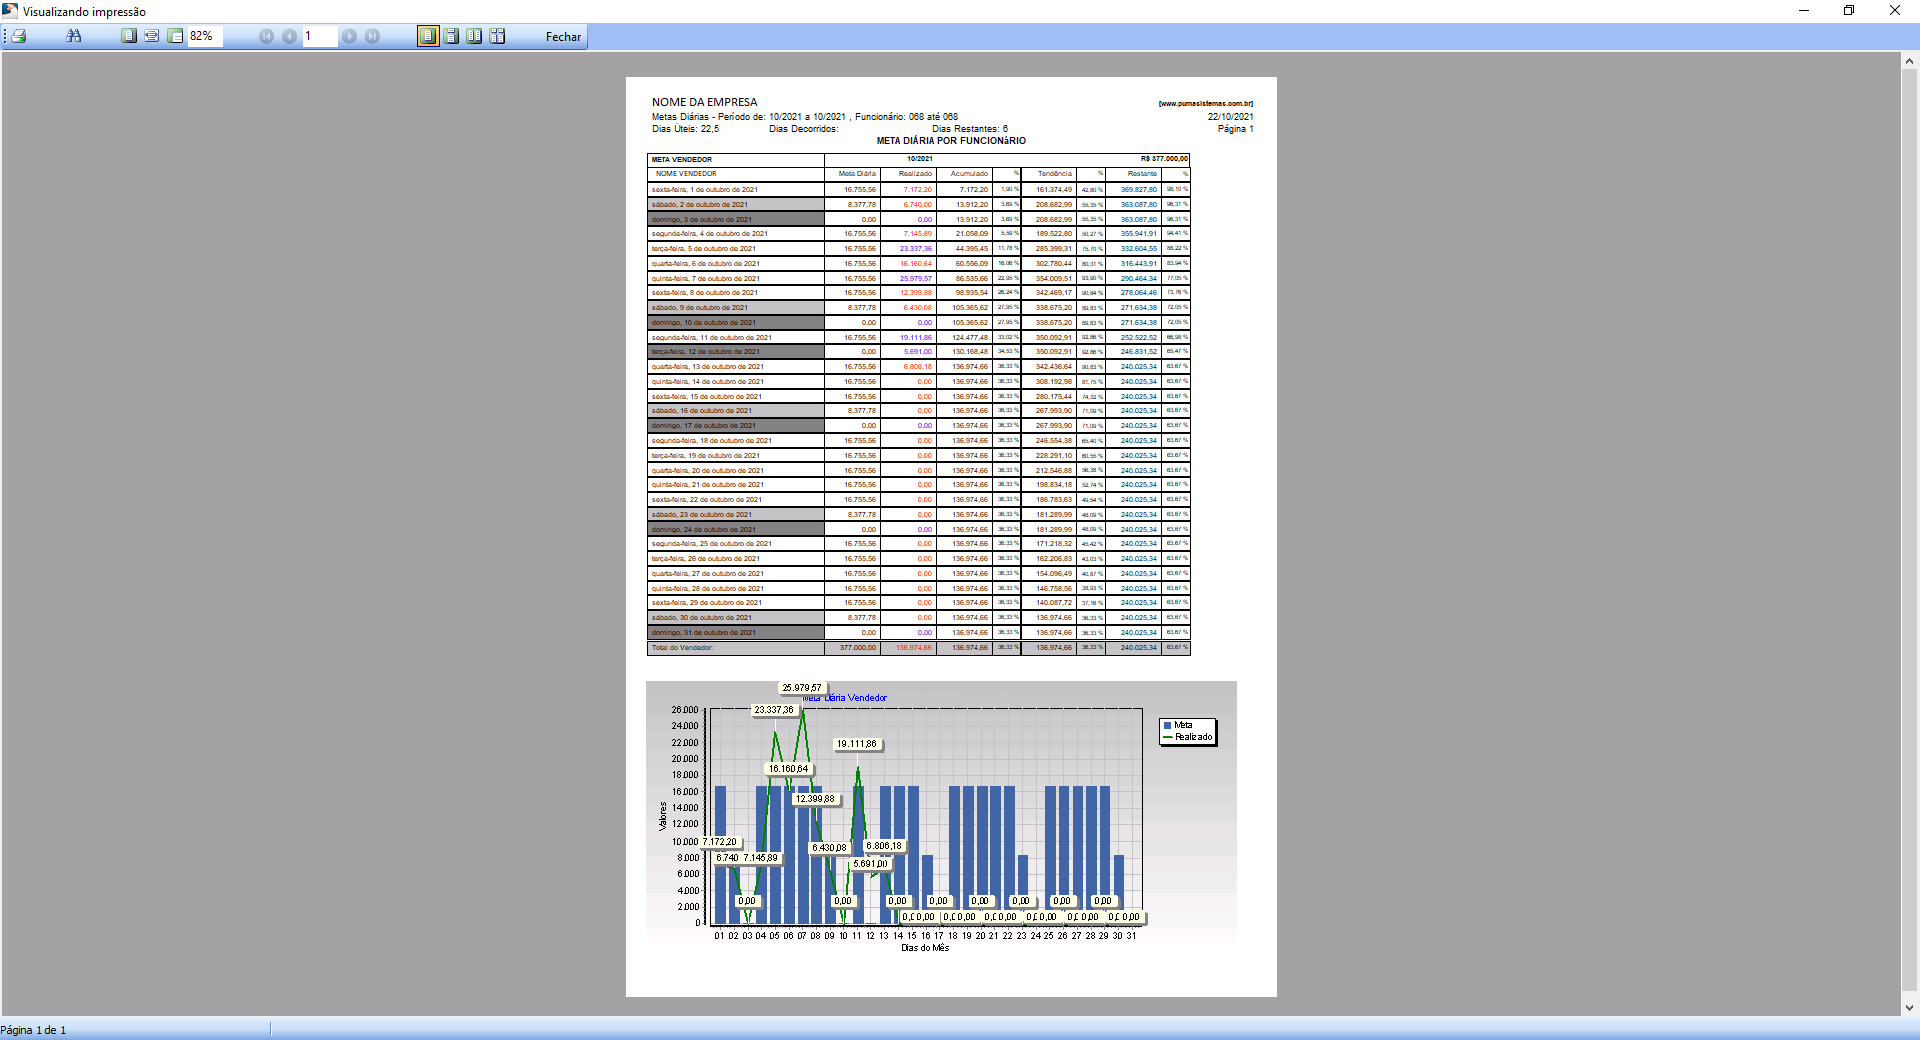This screenshot has width=1920, height=1040.
Task: Click row 'sexta-feira, 1 de outubro de 2021'
Action: [918, 189]
